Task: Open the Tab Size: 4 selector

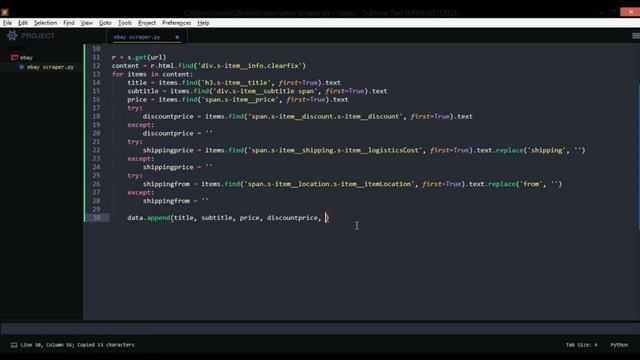Action: click(581, 345)
